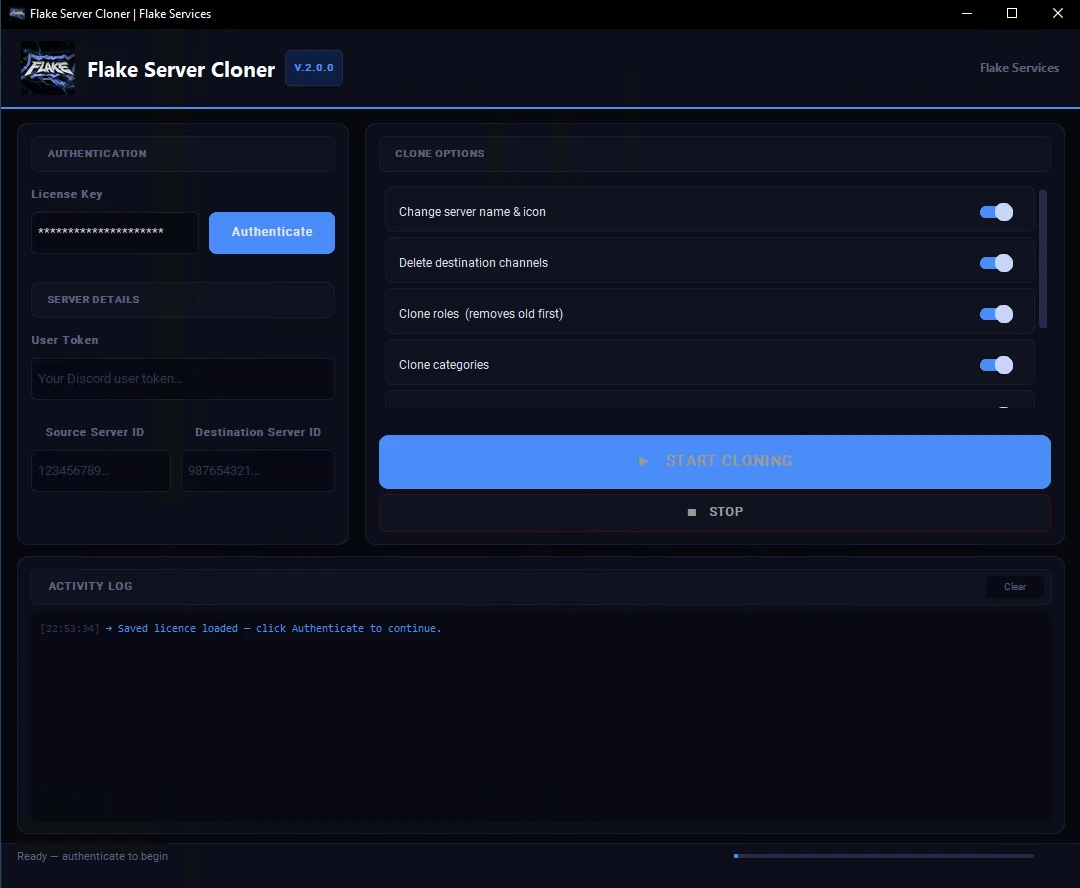Maximize the Flake Server Cloner window
Screen dimensions: 1080x888
click(x=1012, y=13)
